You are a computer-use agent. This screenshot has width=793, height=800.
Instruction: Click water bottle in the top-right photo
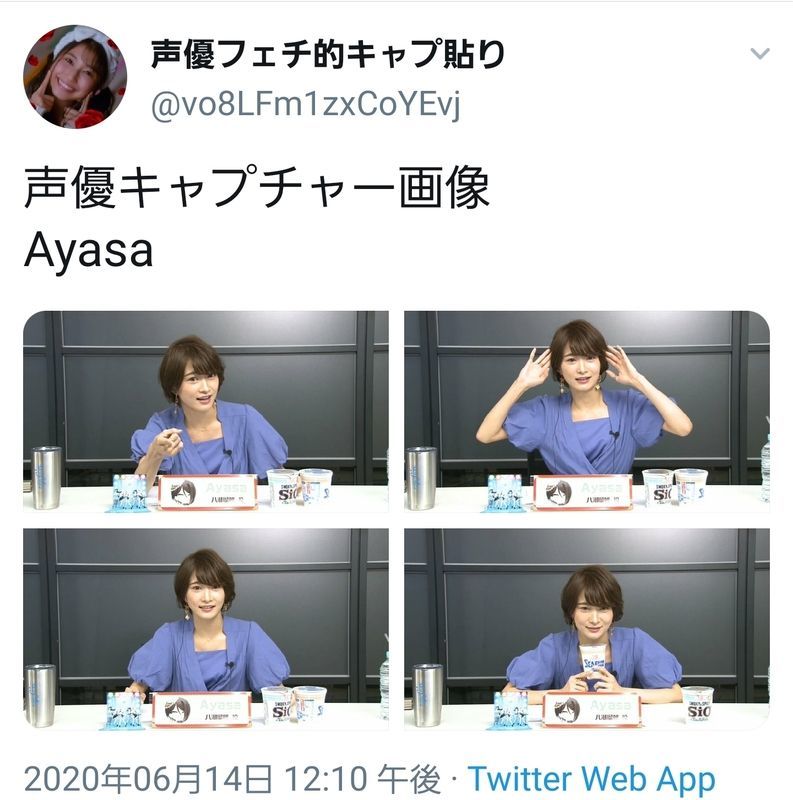click(765, 468)
